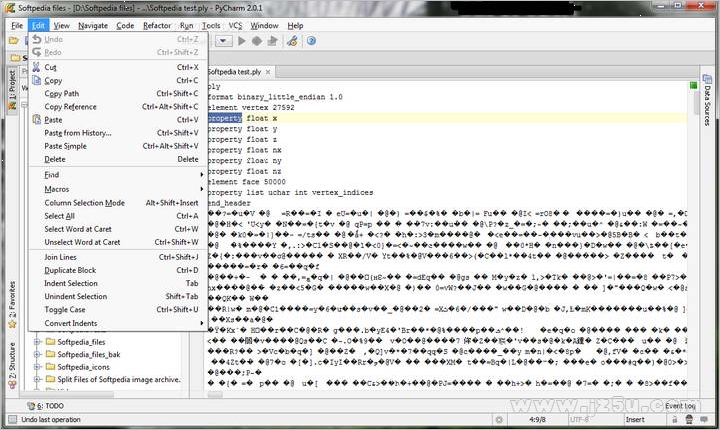Open the 6: TODO tool window

(x=45, y=406)
